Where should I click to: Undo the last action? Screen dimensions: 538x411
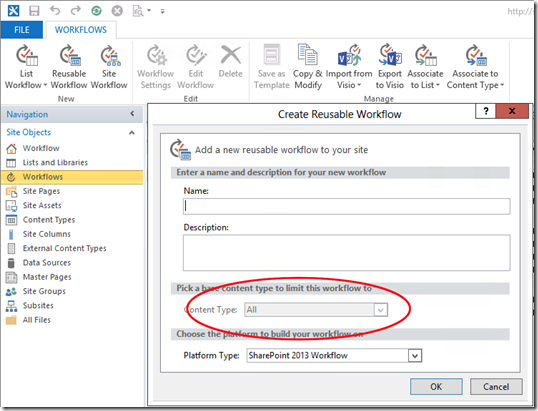[x=55, y=11]
